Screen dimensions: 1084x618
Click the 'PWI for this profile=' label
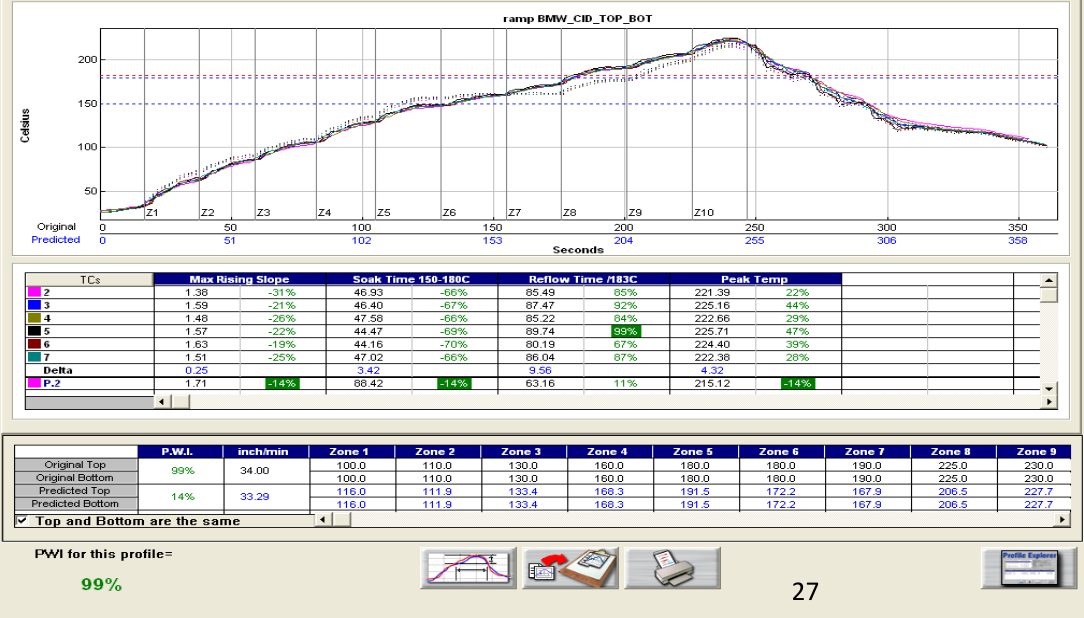(x=104, y=554)
